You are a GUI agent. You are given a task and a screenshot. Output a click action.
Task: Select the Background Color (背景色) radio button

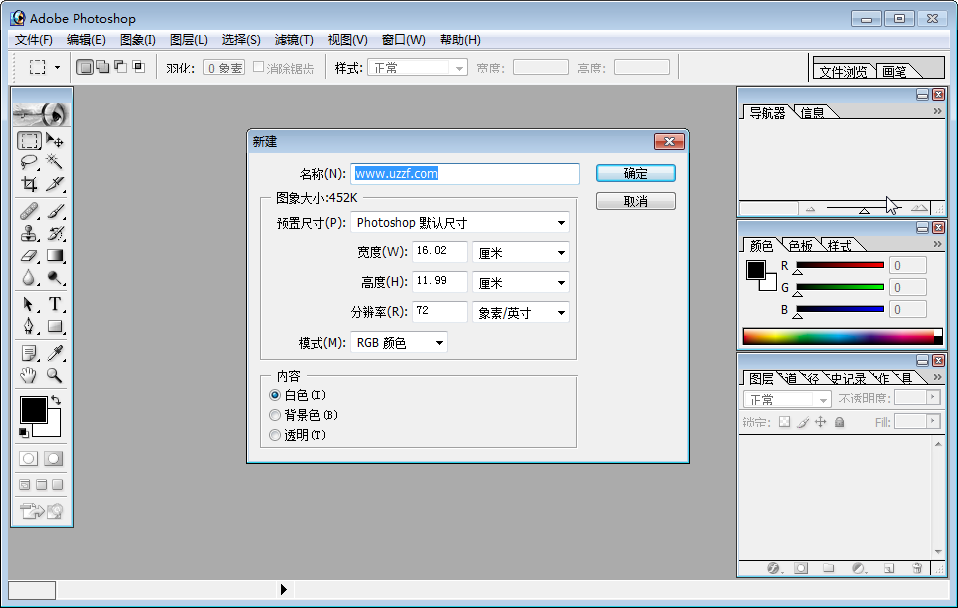tap(275, 416)
